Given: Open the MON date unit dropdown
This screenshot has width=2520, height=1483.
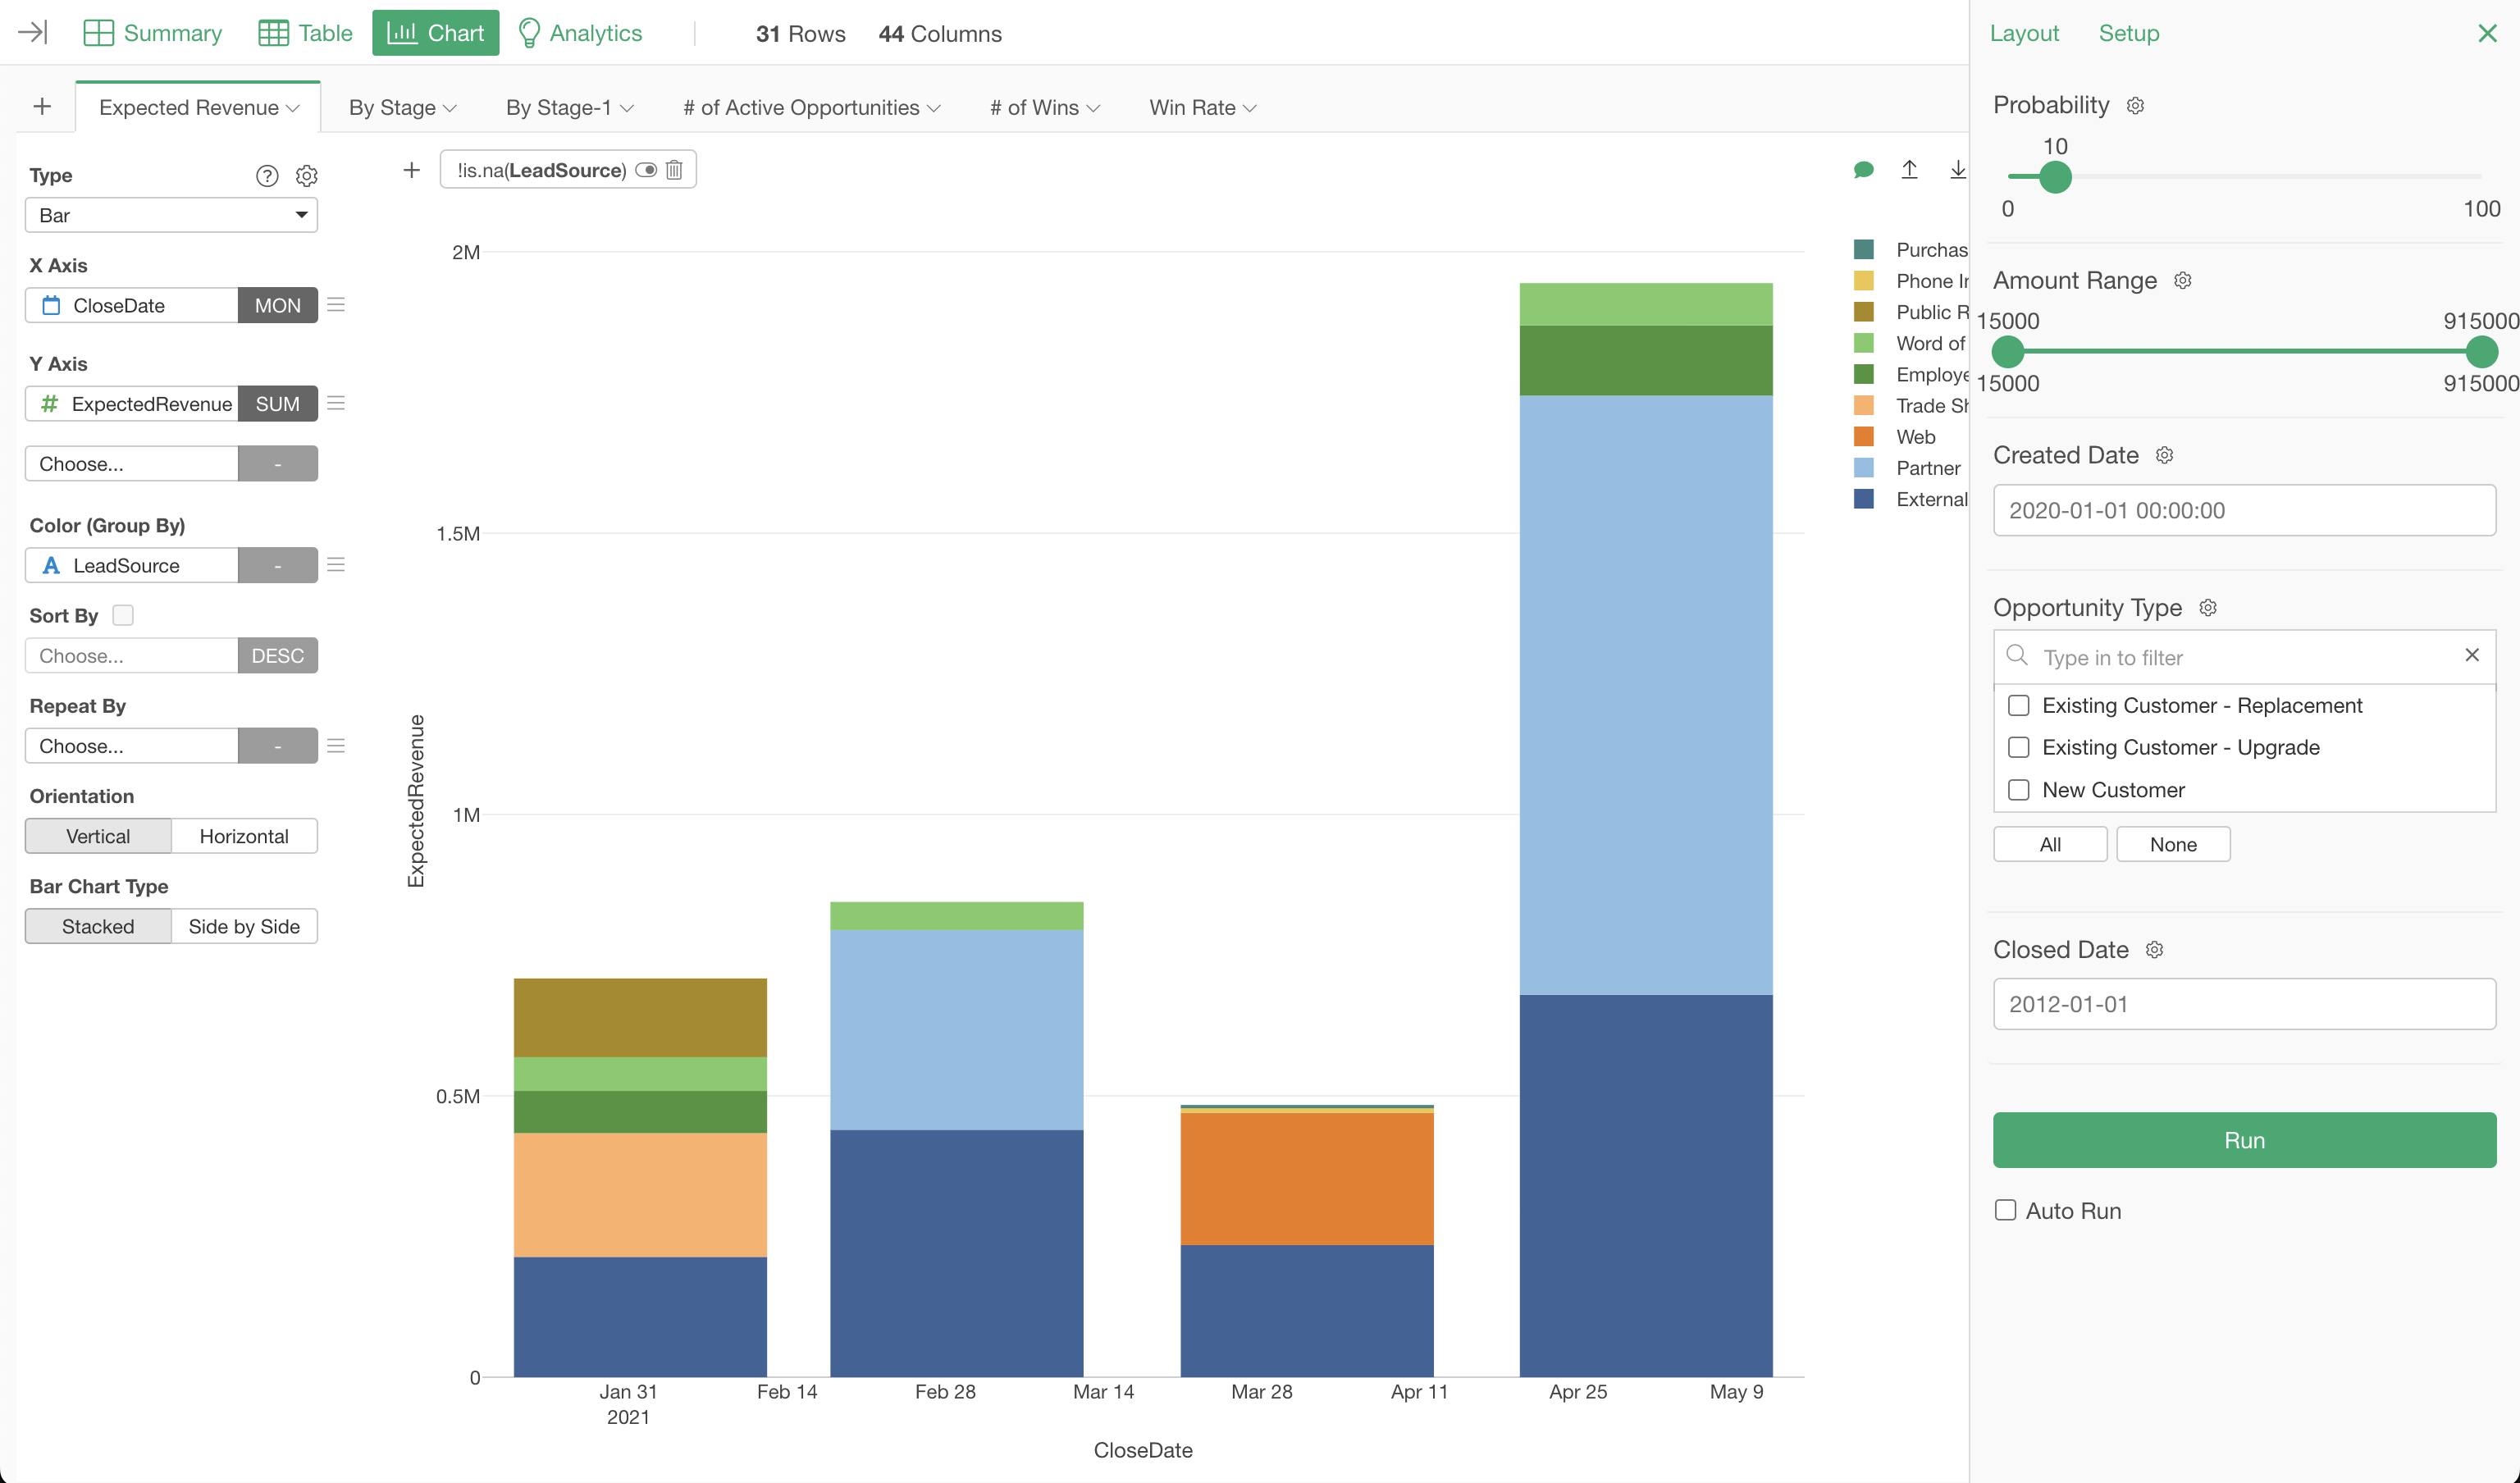Looking at the screenshot, I should tap(277, 305).
